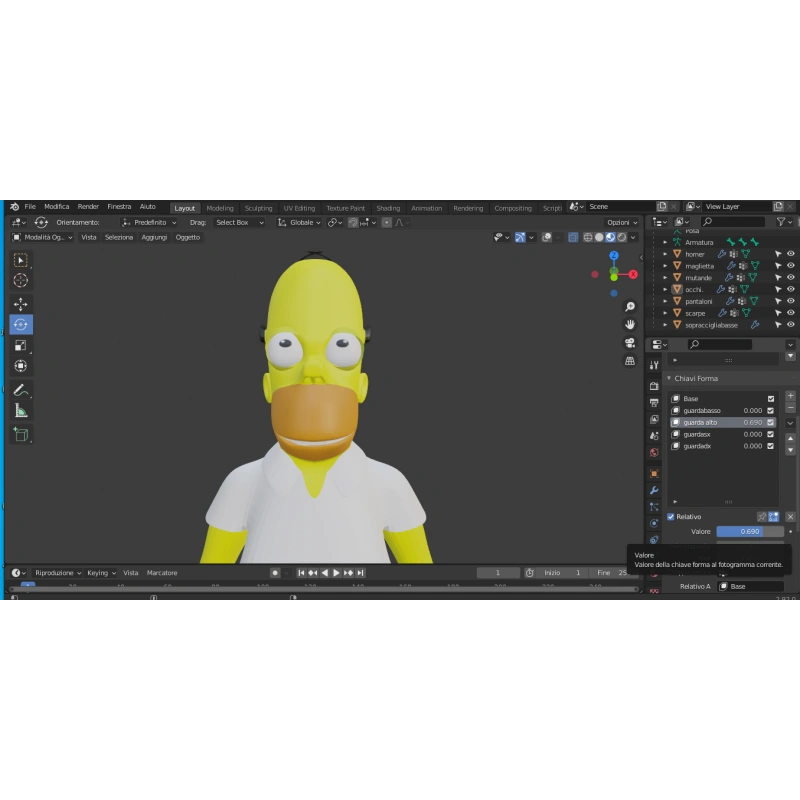Open the World properties tab

[654, 453]
